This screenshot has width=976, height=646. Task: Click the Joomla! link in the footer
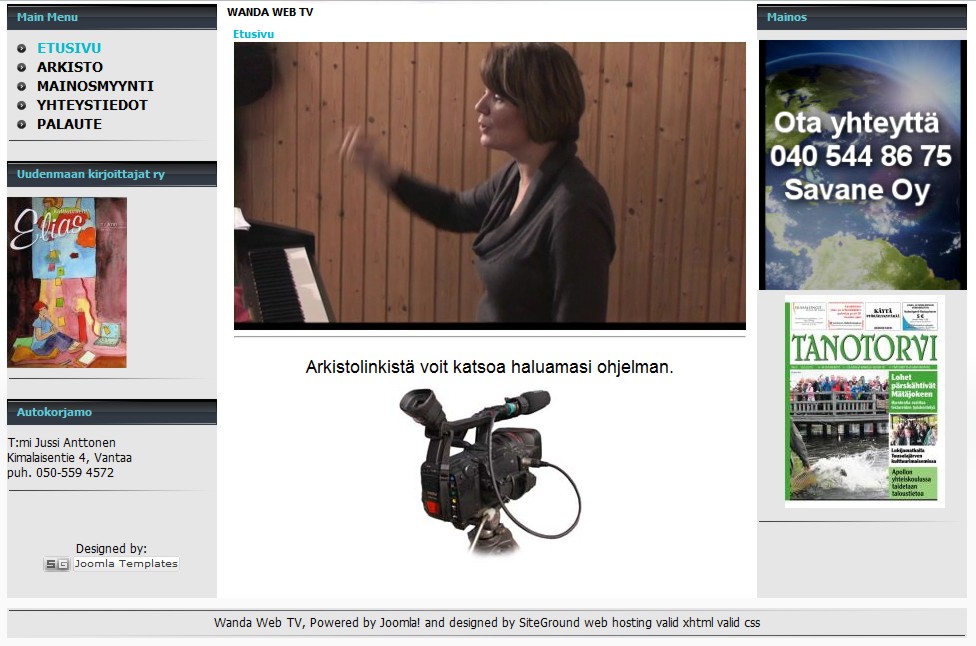pos(400,622)
